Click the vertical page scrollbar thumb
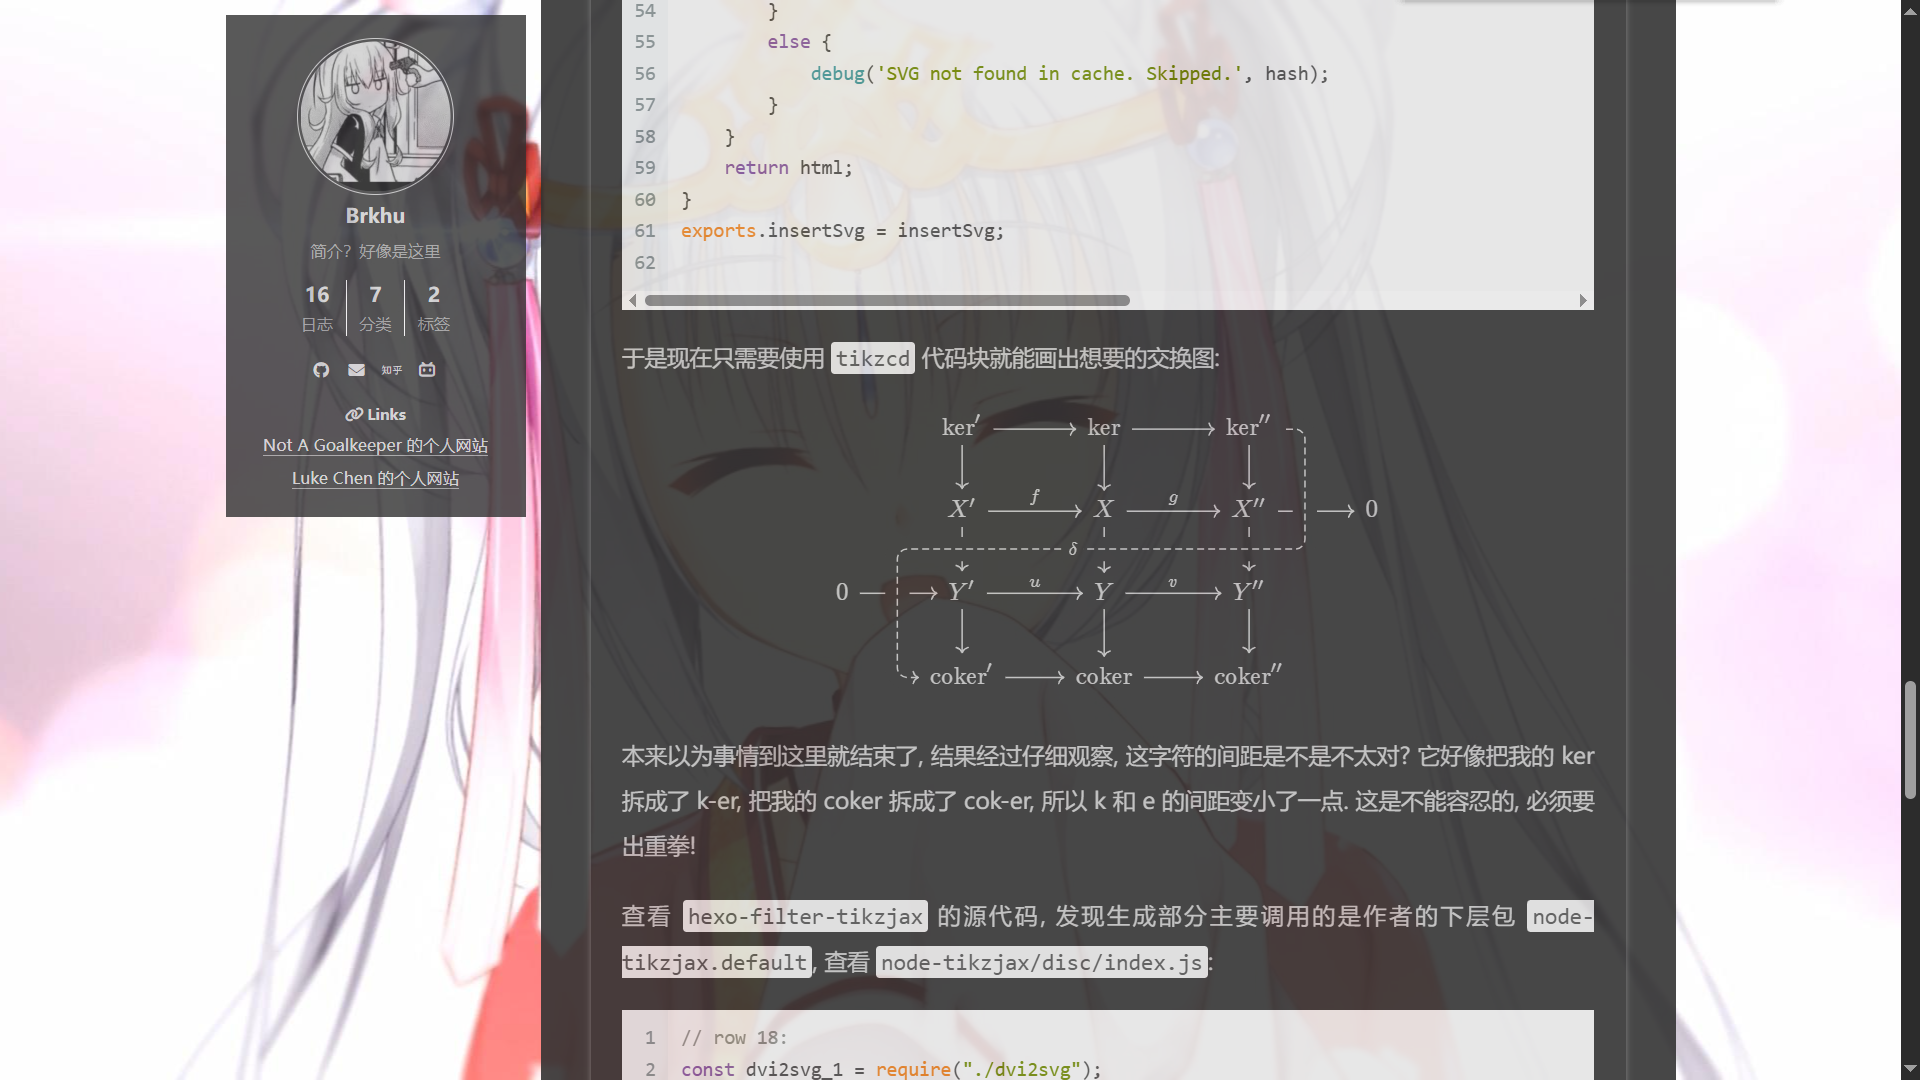Screen dimensions: 1920x1080 [1910, 740]
